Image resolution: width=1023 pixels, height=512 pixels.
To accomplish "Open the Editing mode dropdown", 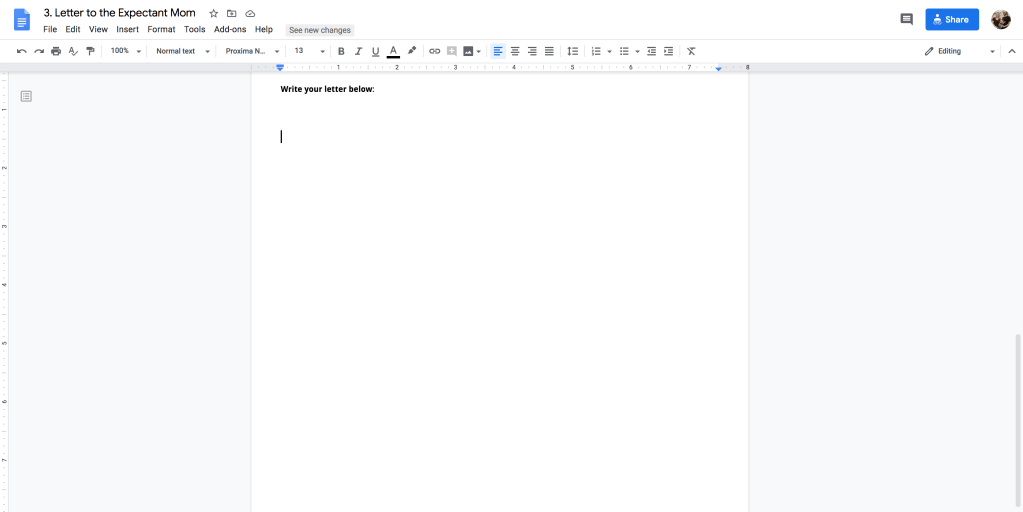I will pyautogui.click(x=959, y=51).
